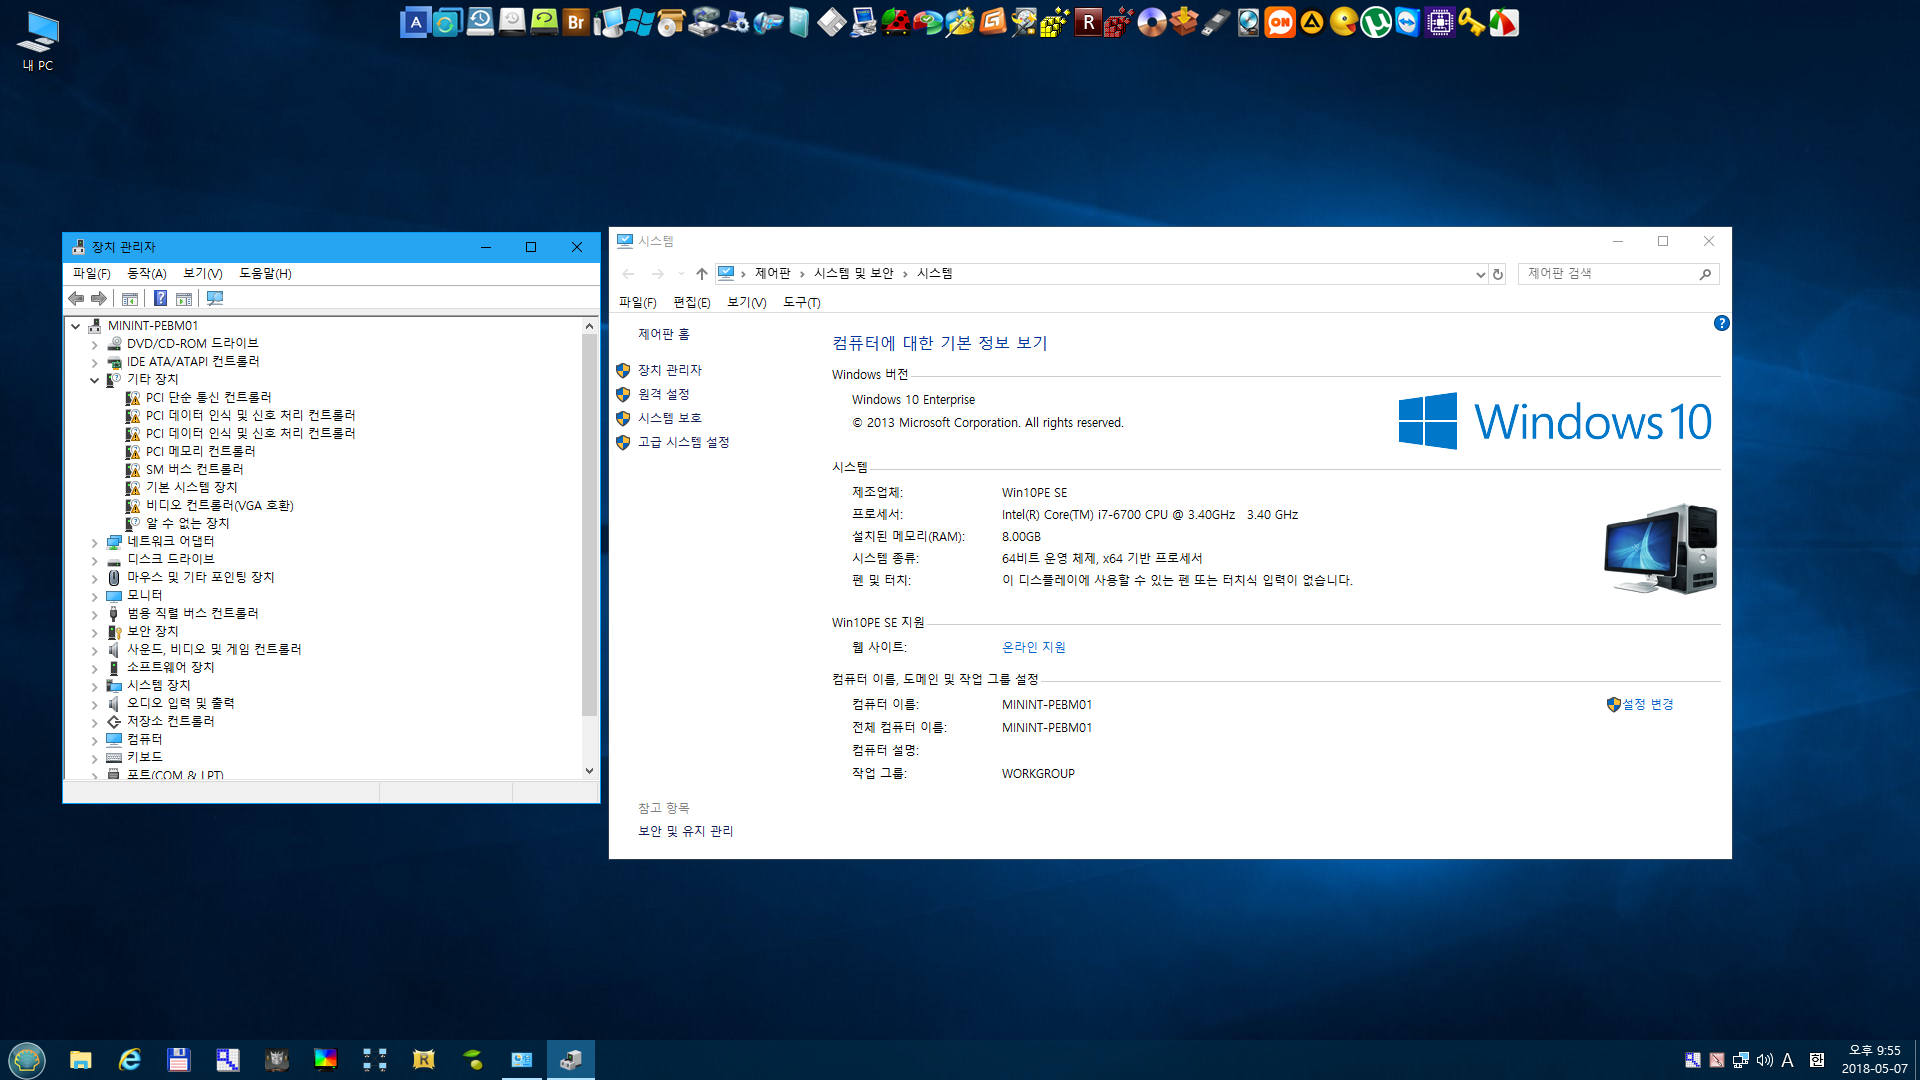1920x1080 pixels.
Task: Launch the Adobe Bridge icon in top dock
Action: 575,22
